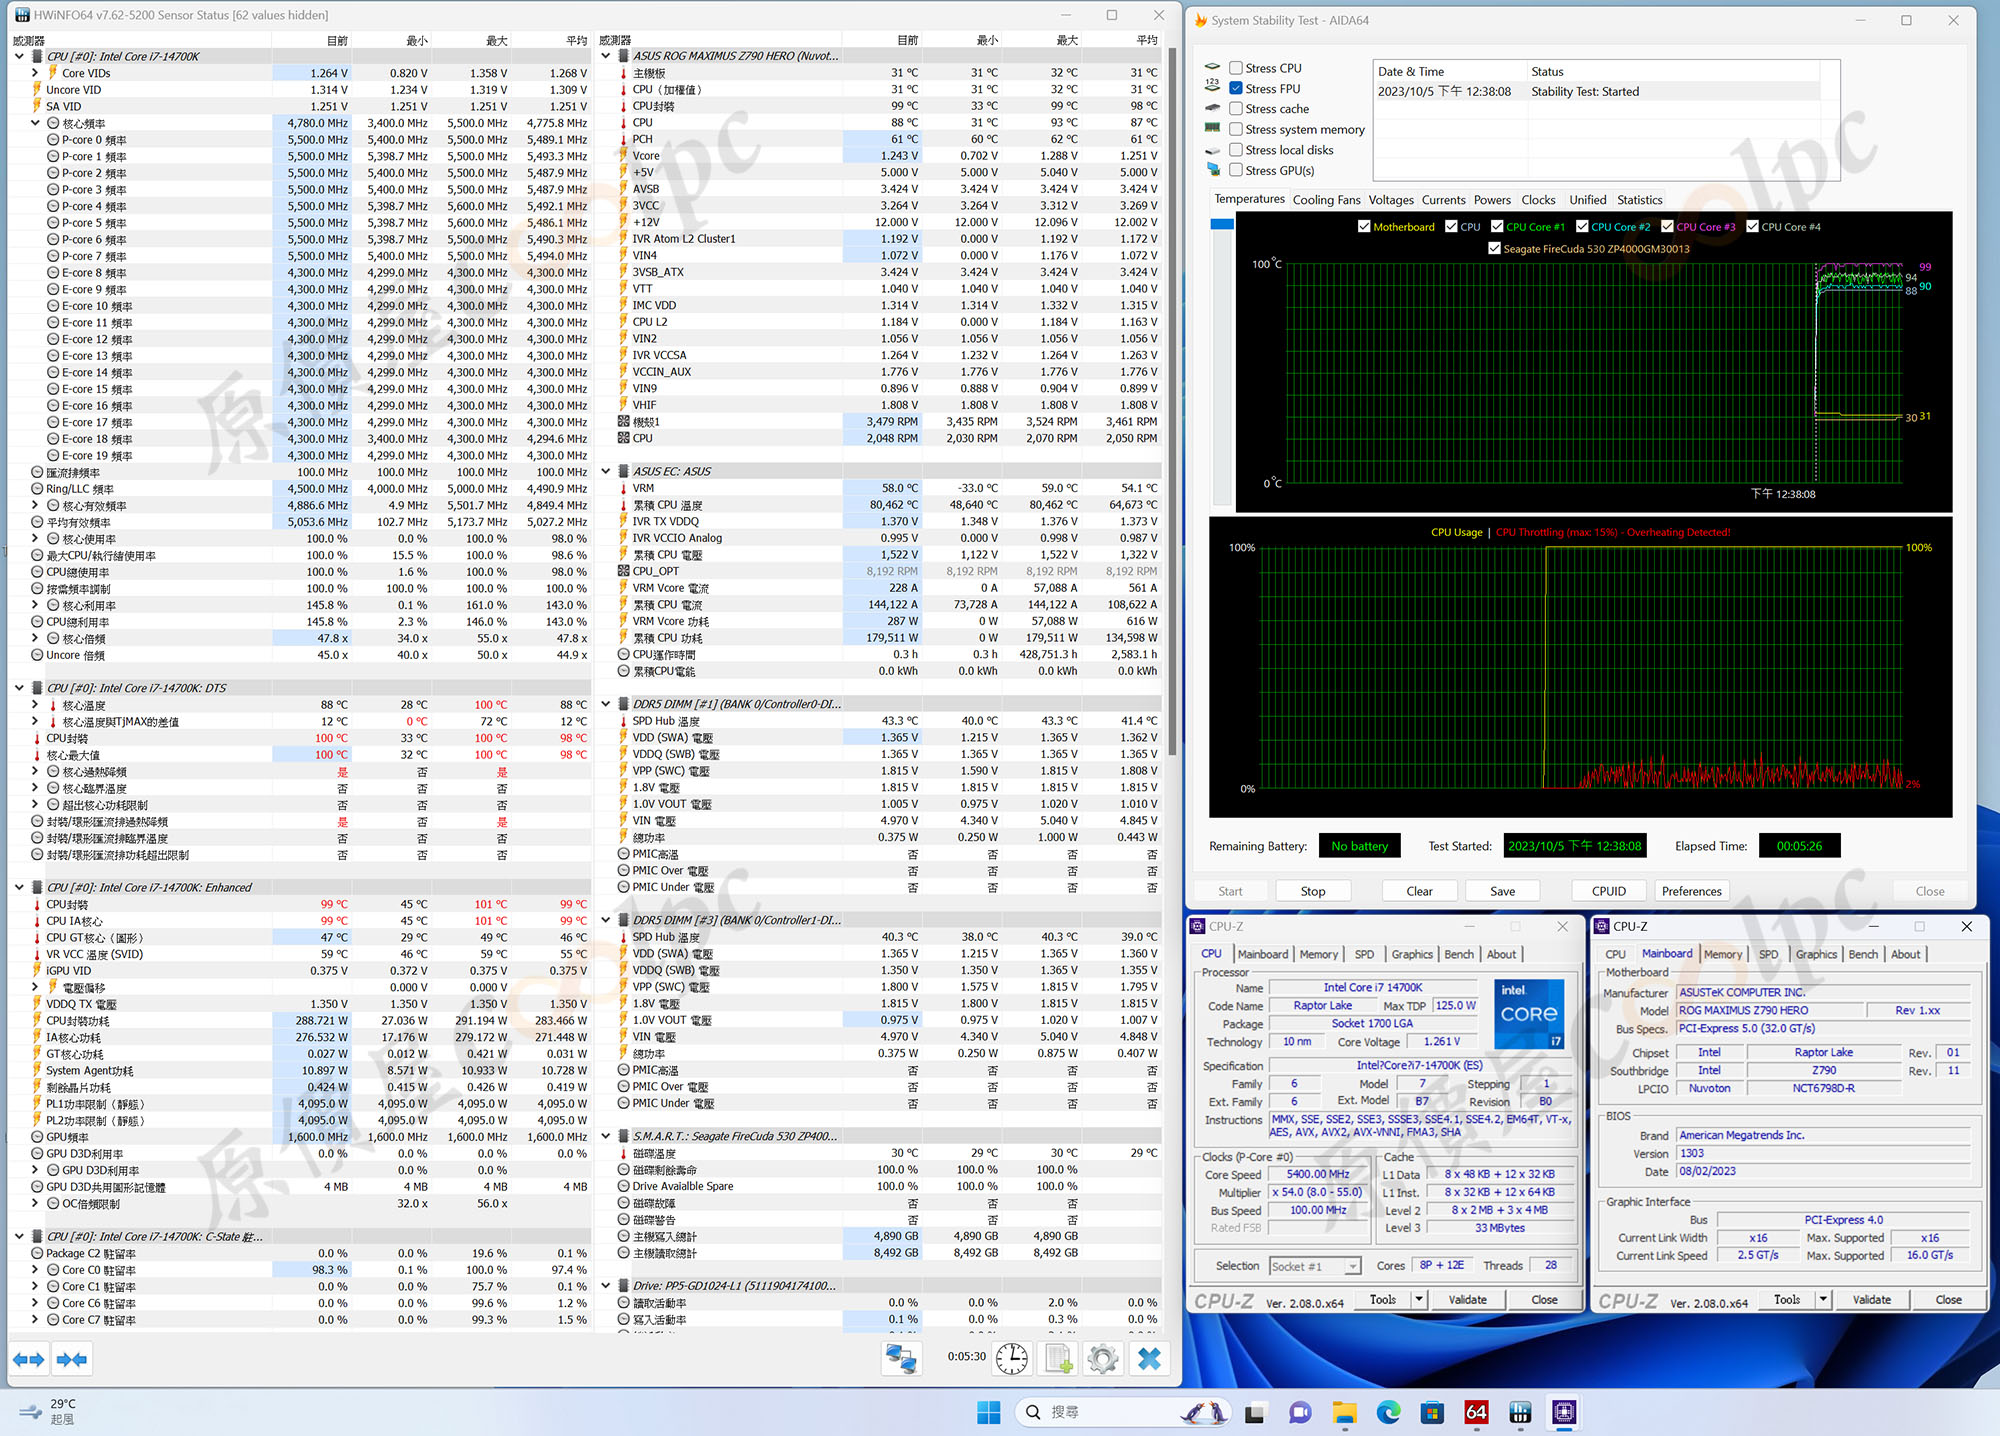Click the HWiNFO sensor list vertical scrollbar
The width and height of the screenshot is (2000, 1436).
pyautogui.click(x=1172, y=400)
